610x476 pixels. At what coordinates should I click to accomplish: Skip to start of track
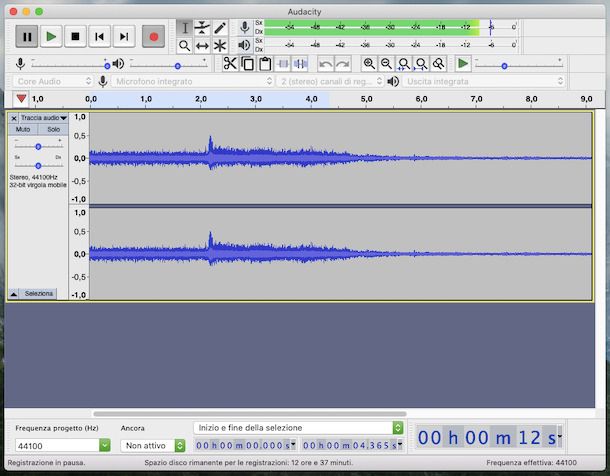(100, 37)
